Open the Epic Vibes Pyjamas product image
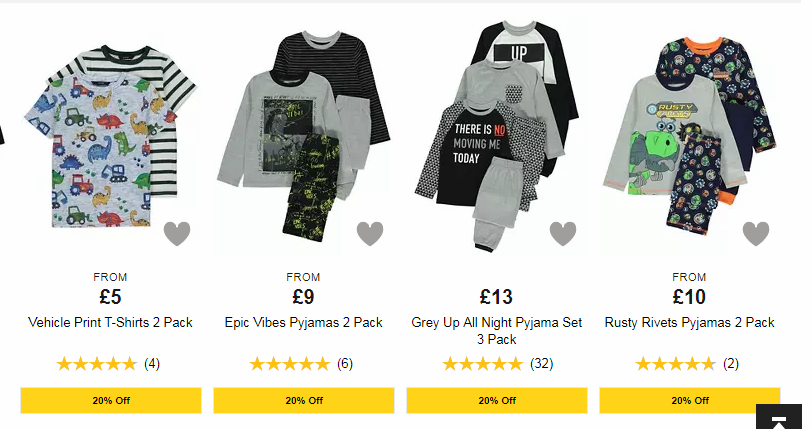812x429 pixels. coord(303,136)
